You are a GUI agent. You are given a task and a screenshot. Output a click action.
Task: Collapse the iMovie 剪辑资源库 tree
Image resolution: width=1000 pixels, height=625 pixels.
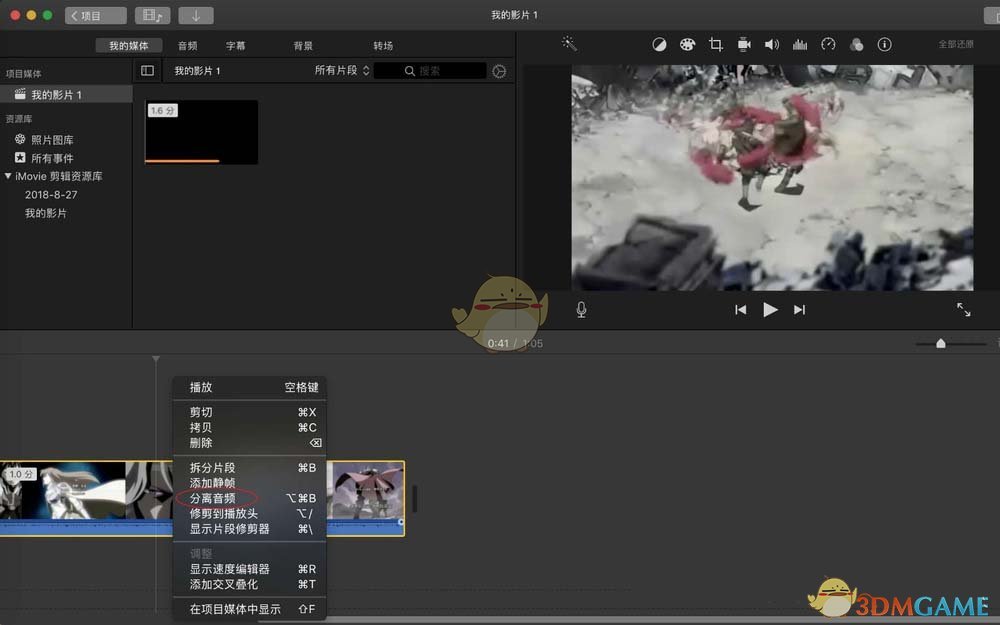coord(8,175)
